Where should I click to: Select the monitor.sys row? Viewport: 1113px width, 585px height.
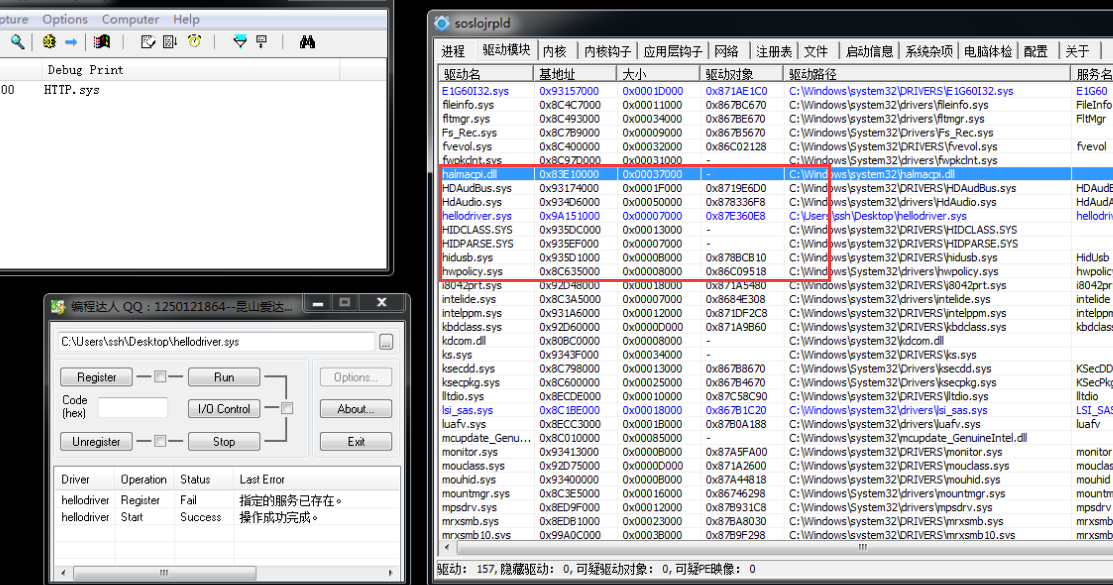(x=776, y=452)
